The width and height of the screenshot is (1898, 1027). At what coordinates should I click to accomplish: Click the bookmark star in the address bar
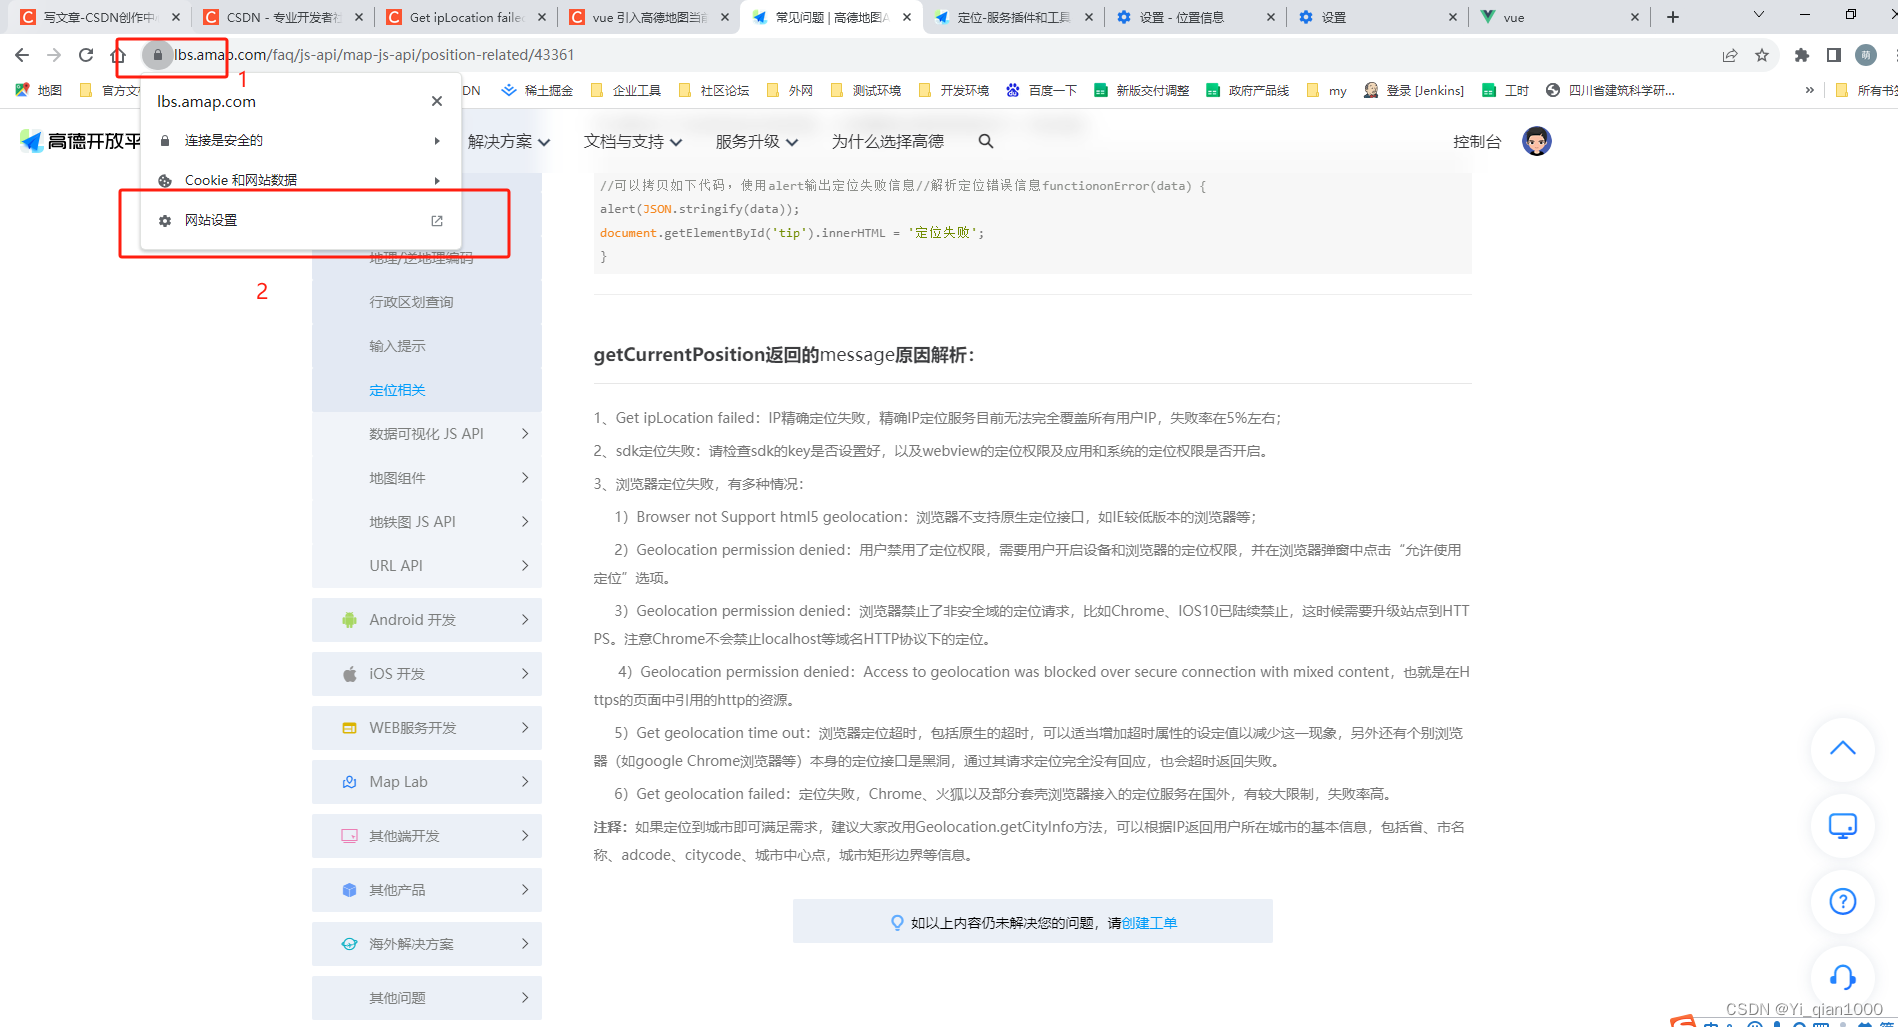1763,55
